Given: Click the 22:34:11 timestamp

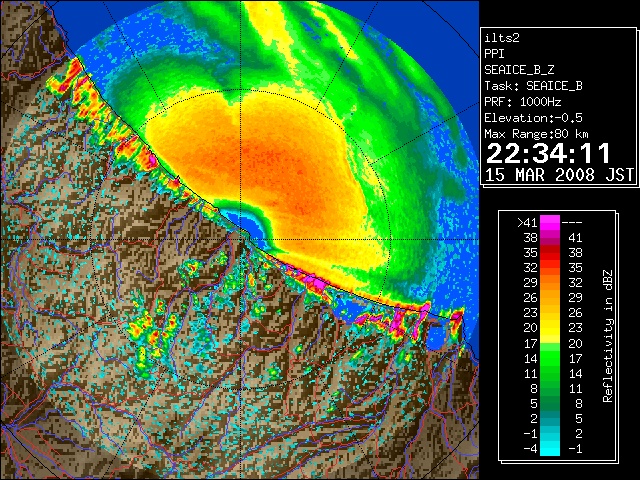Looking at the screenshot, I should pos(548,153).
